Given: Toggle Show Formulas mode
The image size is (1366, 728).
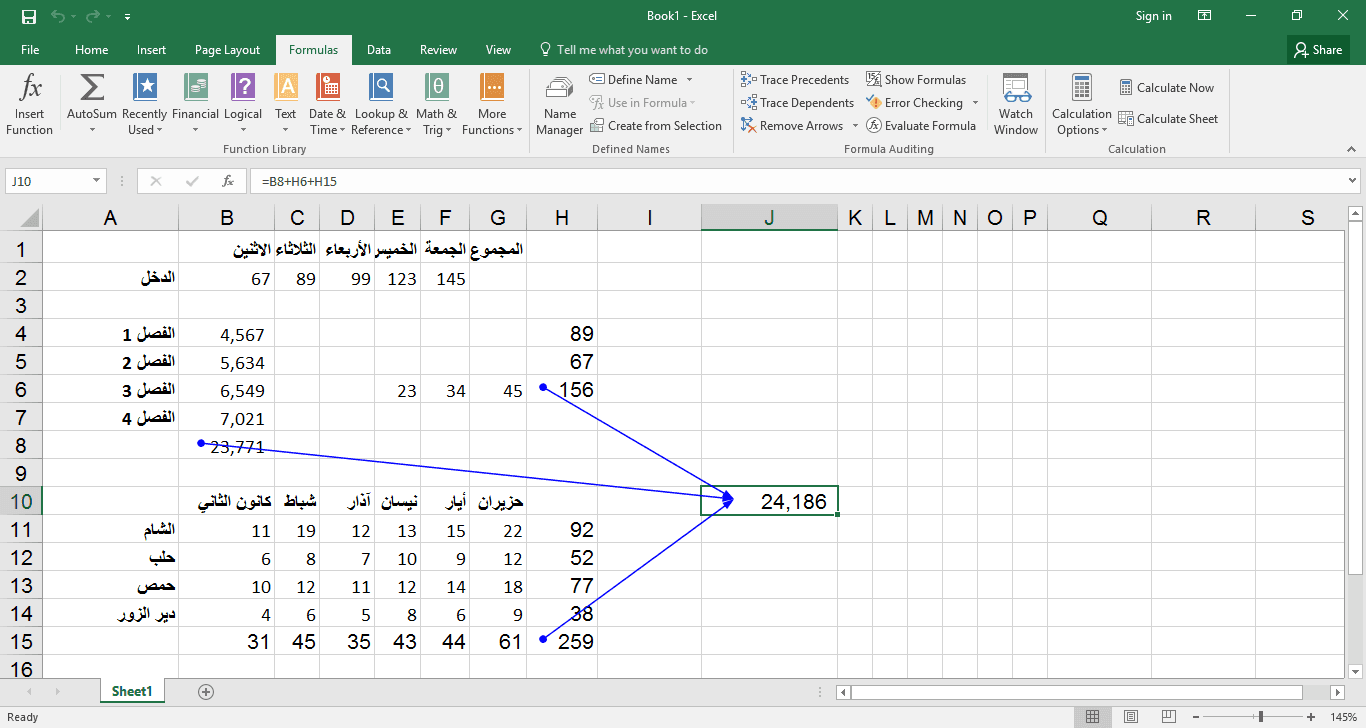Looking at the screenshot, I should pyautogui.click(x=916, y=80).
